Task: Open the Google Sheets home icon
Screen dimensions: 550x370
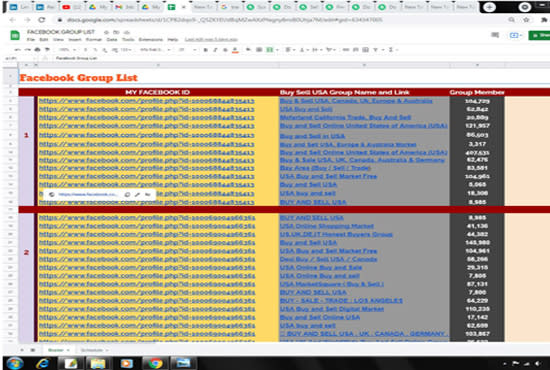Action: (15, 35)
